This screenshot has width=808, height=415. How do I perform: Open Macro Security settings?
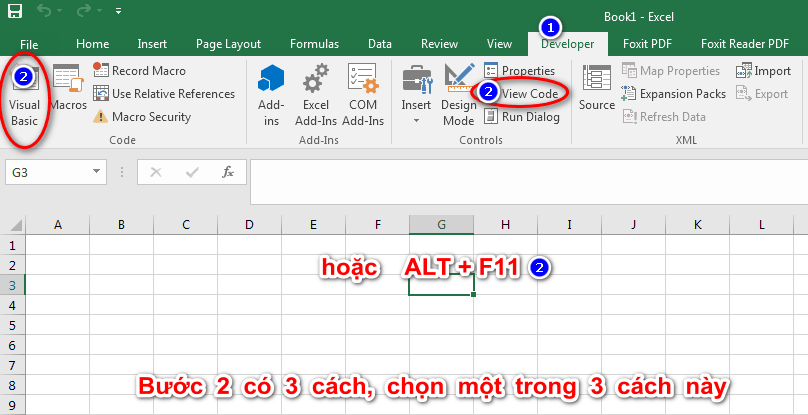tap(142, 117)
